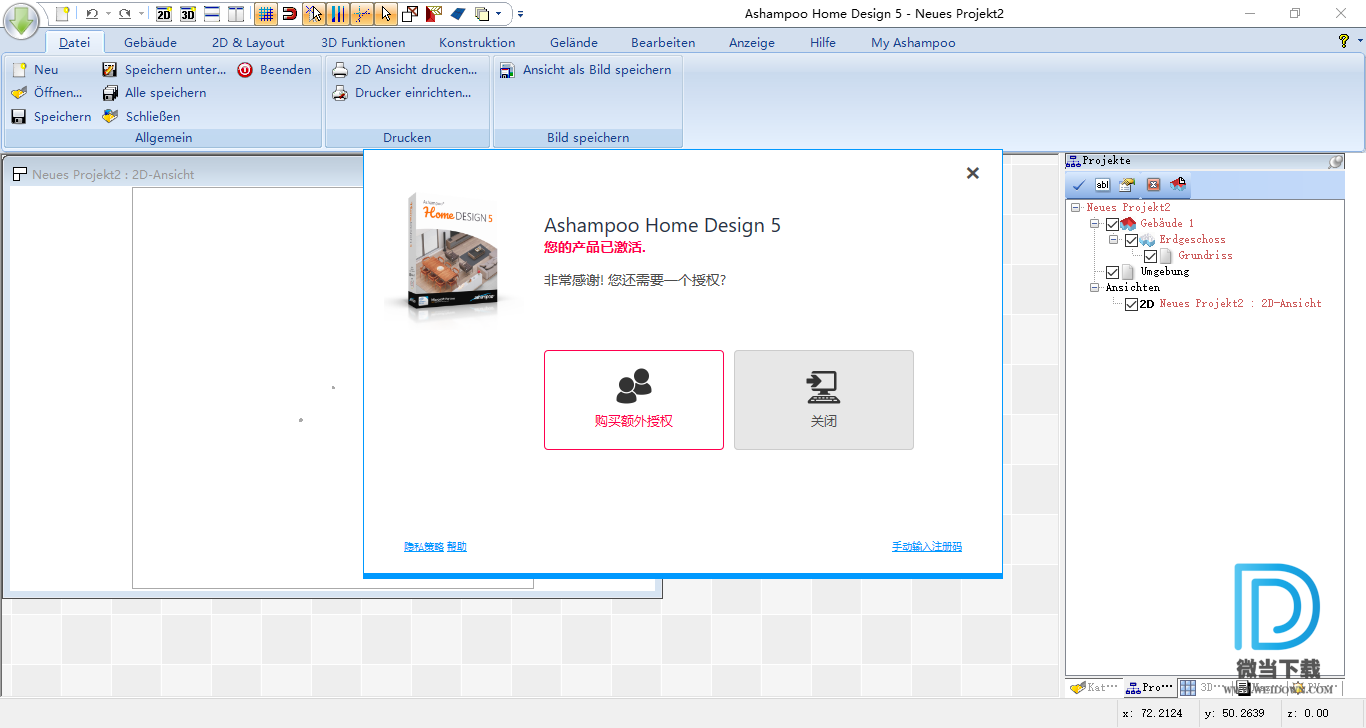Collapse the Erdgeschoss tree node
Viewport: 1366px width, 728px height.
pos(1114,240)
